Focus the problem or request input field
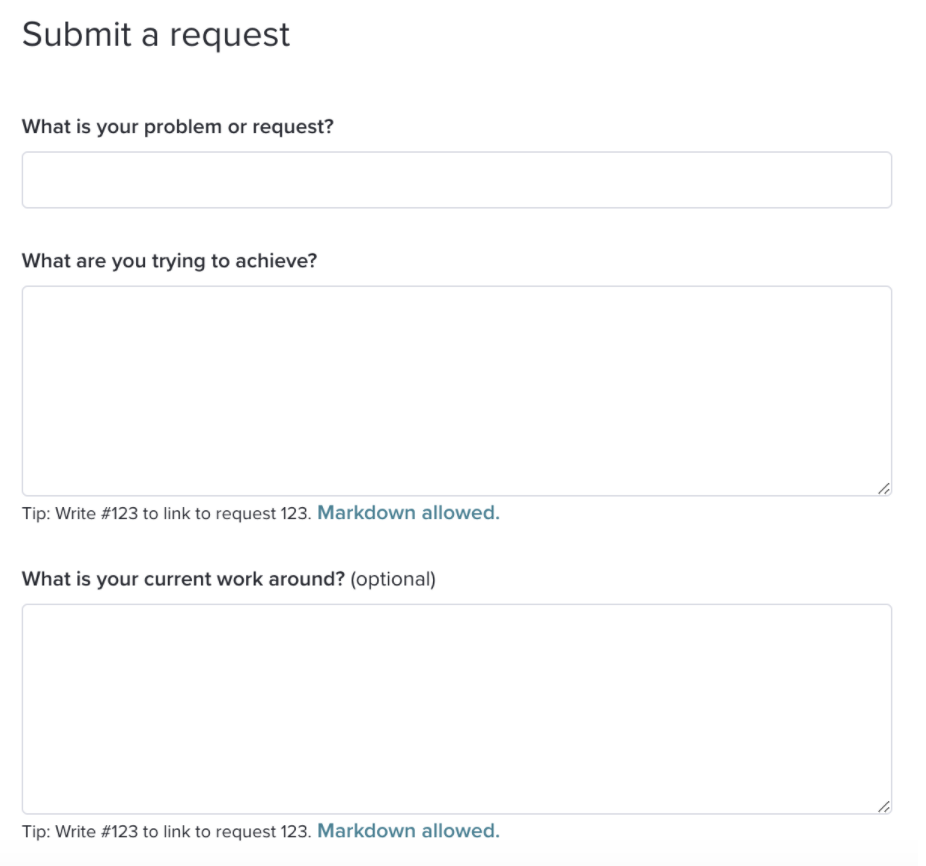Screen dimensions: 926x866 pos(457,180)
